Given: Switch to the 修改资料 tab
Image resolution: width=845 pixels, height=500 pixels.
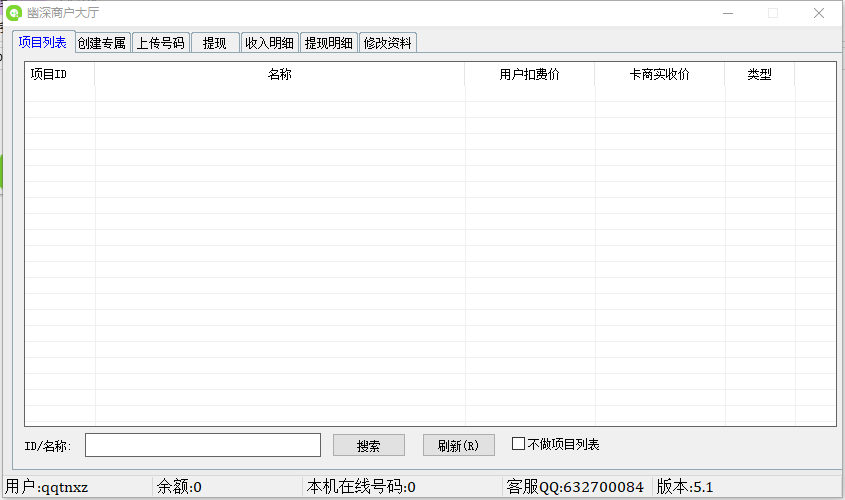Looking at the screenshot, I should [387, 43].
